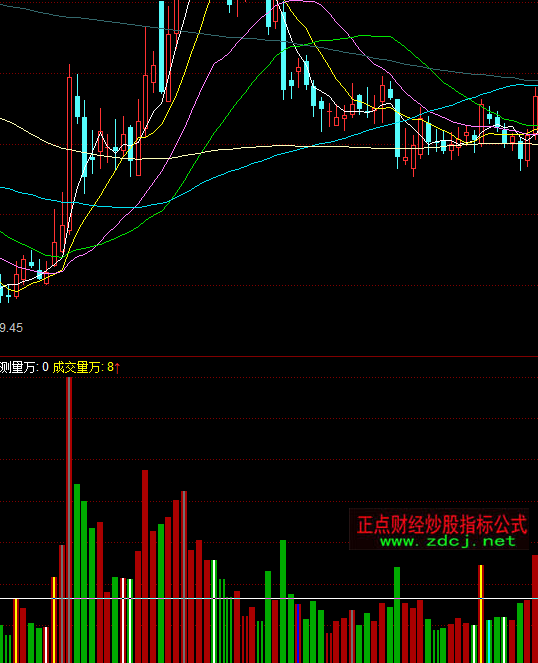The image size is (538, 663).
Task: Select the tallest gray-striped volume bar
Action: [x=69, y=520]
